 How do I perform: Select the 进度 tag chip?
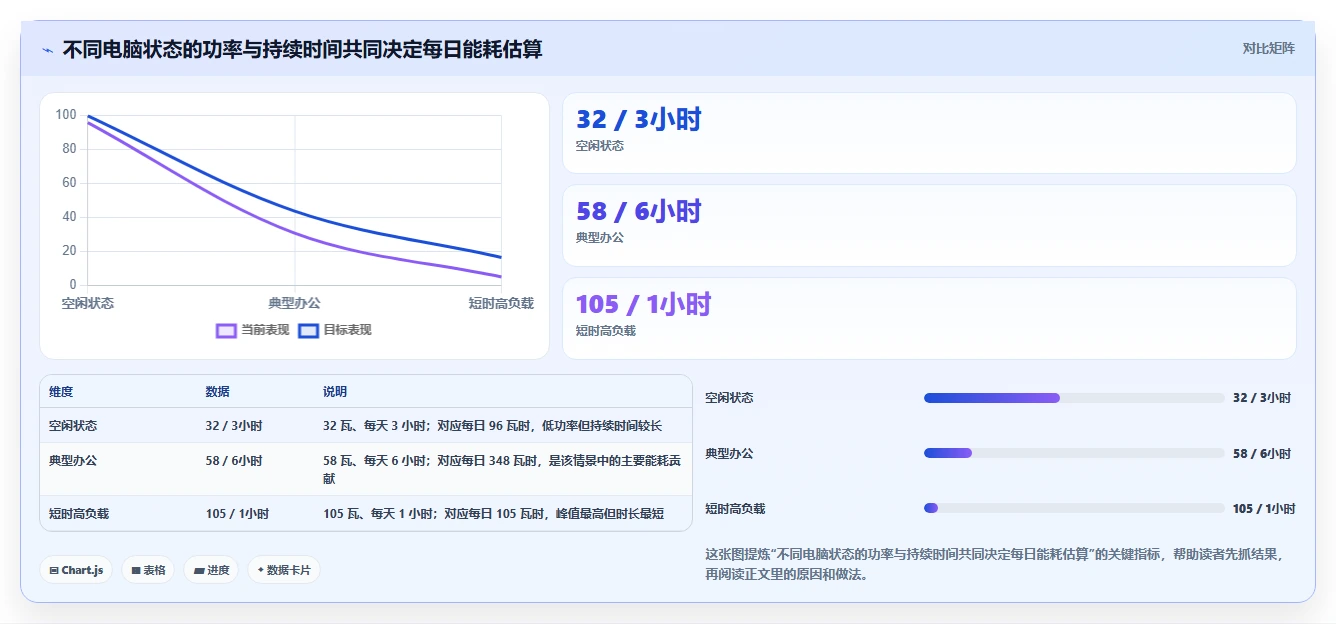click(x=211, y=570)
